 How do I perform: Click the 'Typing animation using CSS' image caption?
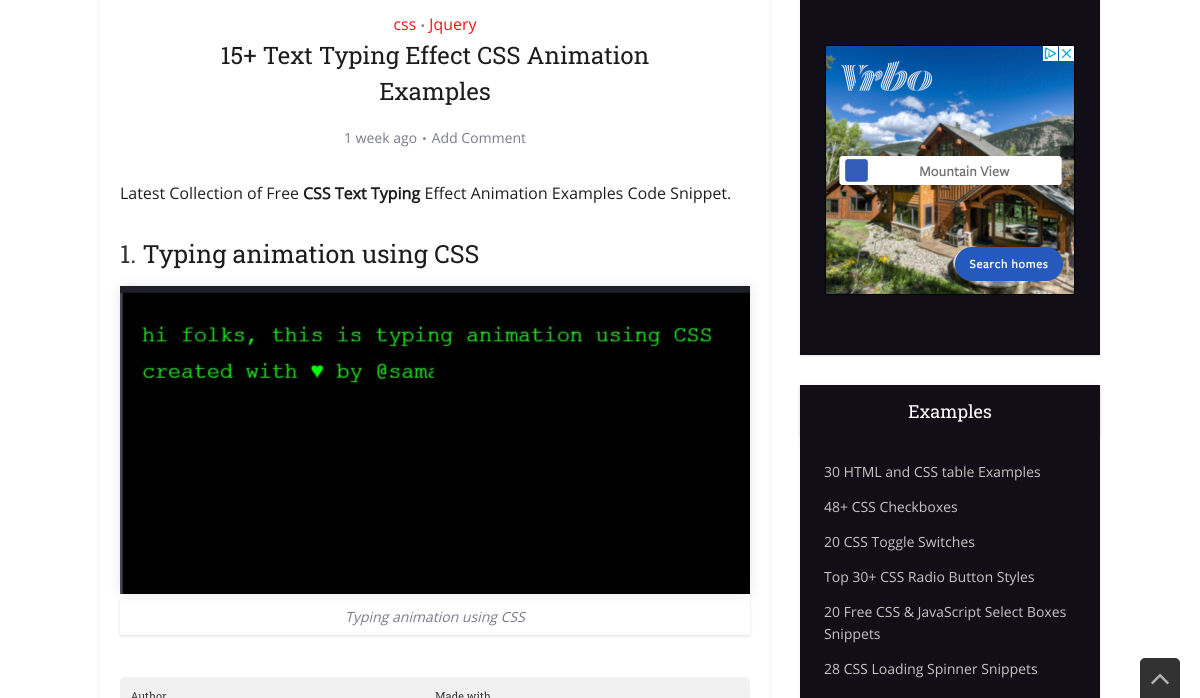(x=435, y=617)
